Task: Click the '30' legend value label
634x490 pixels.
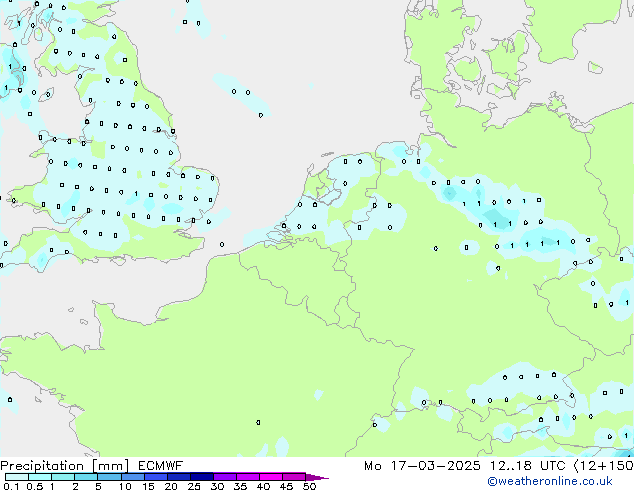Action: coord(217,486)
